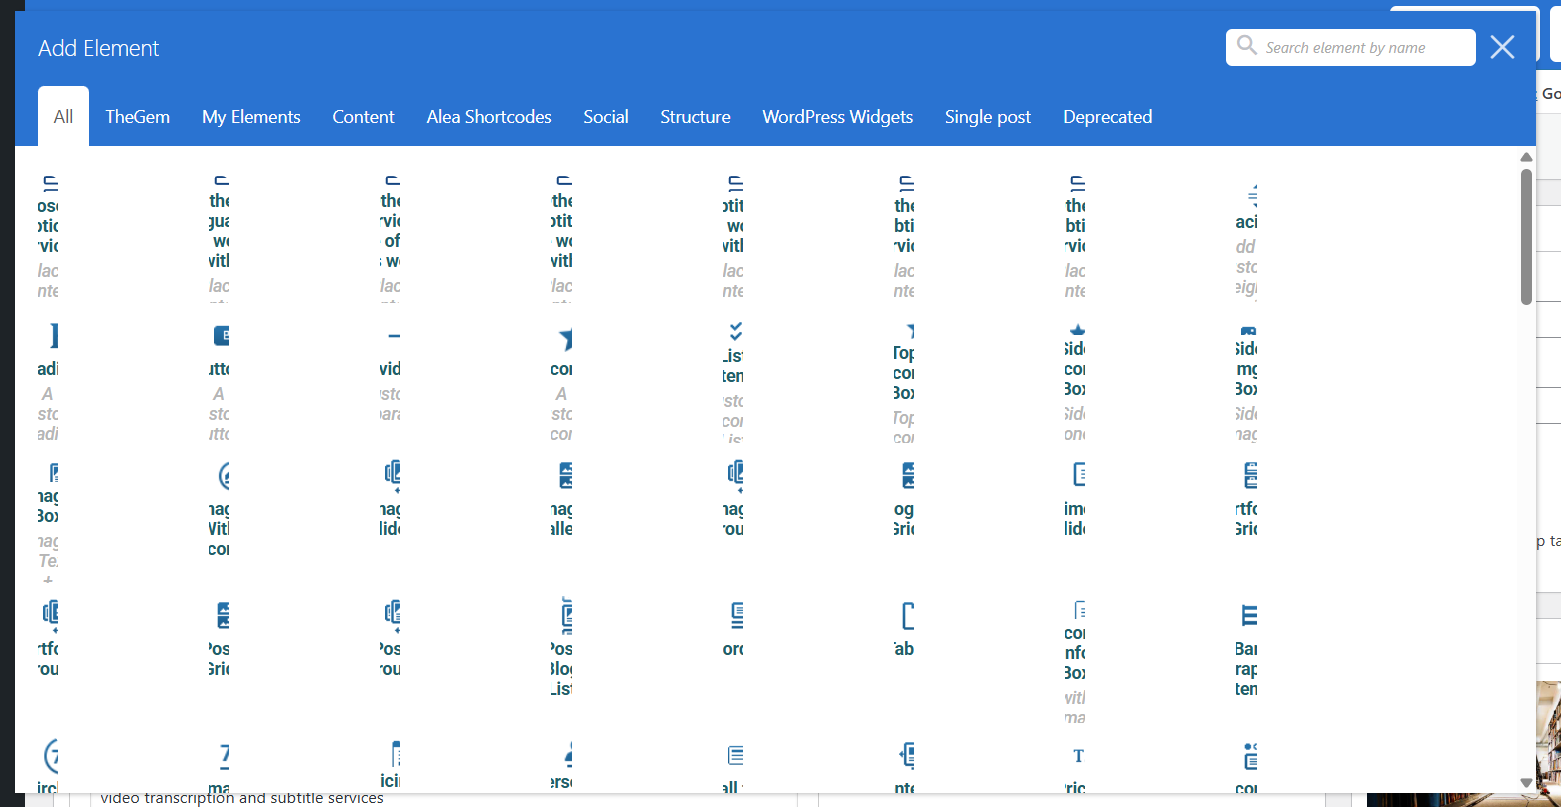The image size is (1561, 807).
Task: Add the Tabs element
Action: tap(903, 628)
